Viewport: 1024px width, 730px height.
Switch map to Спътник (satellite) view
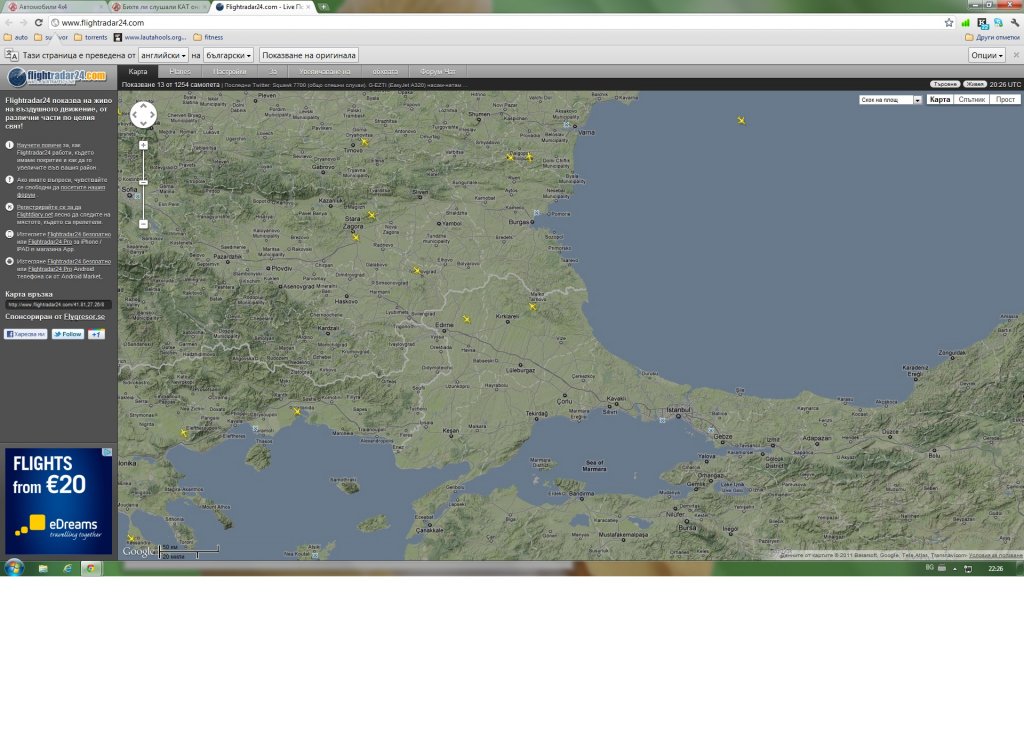(971, 100)
